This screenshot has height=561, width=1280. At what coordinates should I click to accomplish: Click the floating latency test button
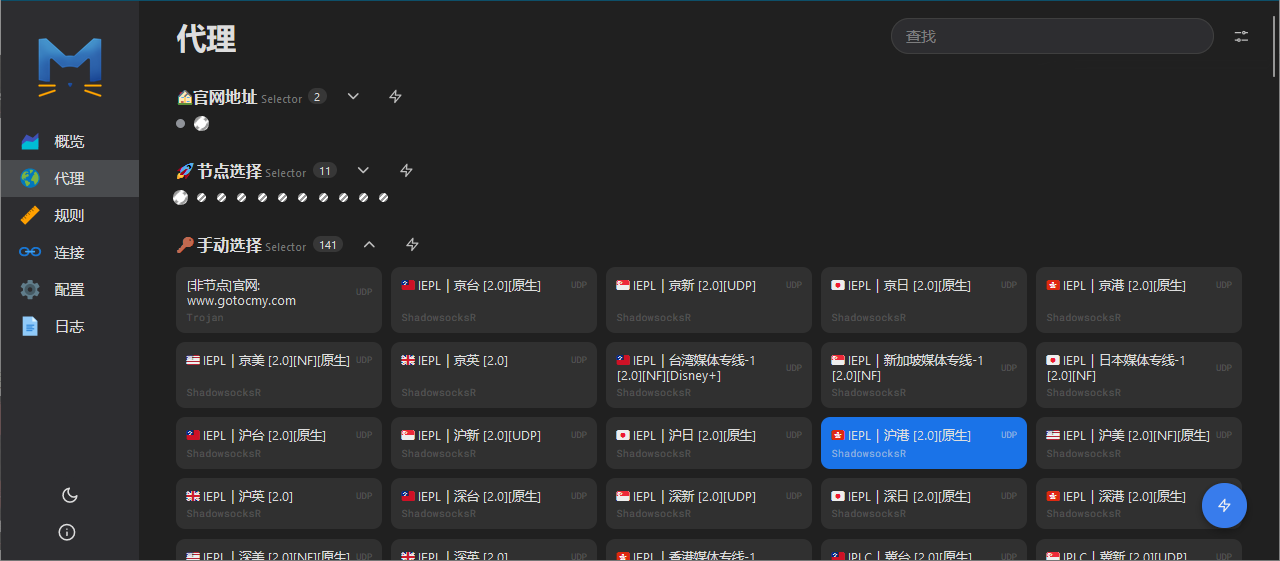(1224, 505)
